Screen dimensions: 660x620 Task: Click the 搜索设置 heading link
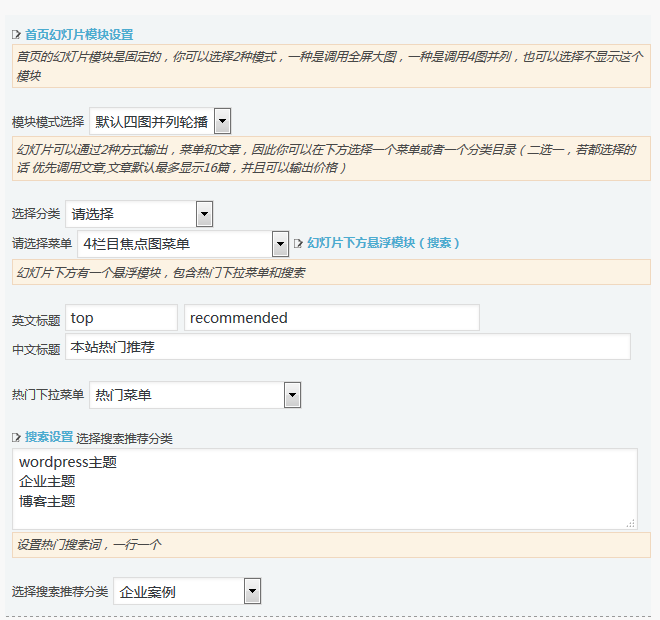point(49,438)
